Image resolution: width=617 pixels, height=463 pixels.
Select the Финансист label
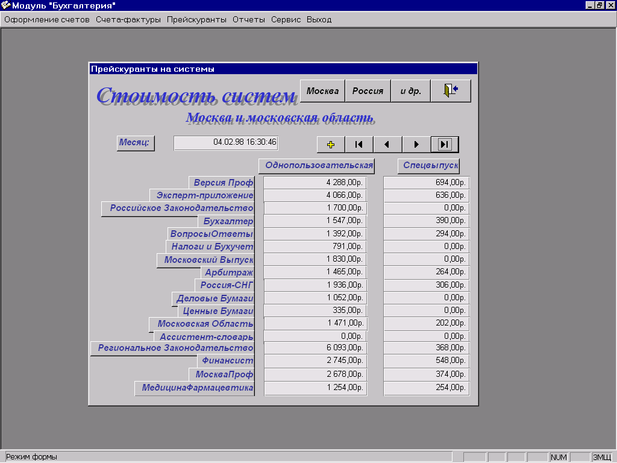225,361
